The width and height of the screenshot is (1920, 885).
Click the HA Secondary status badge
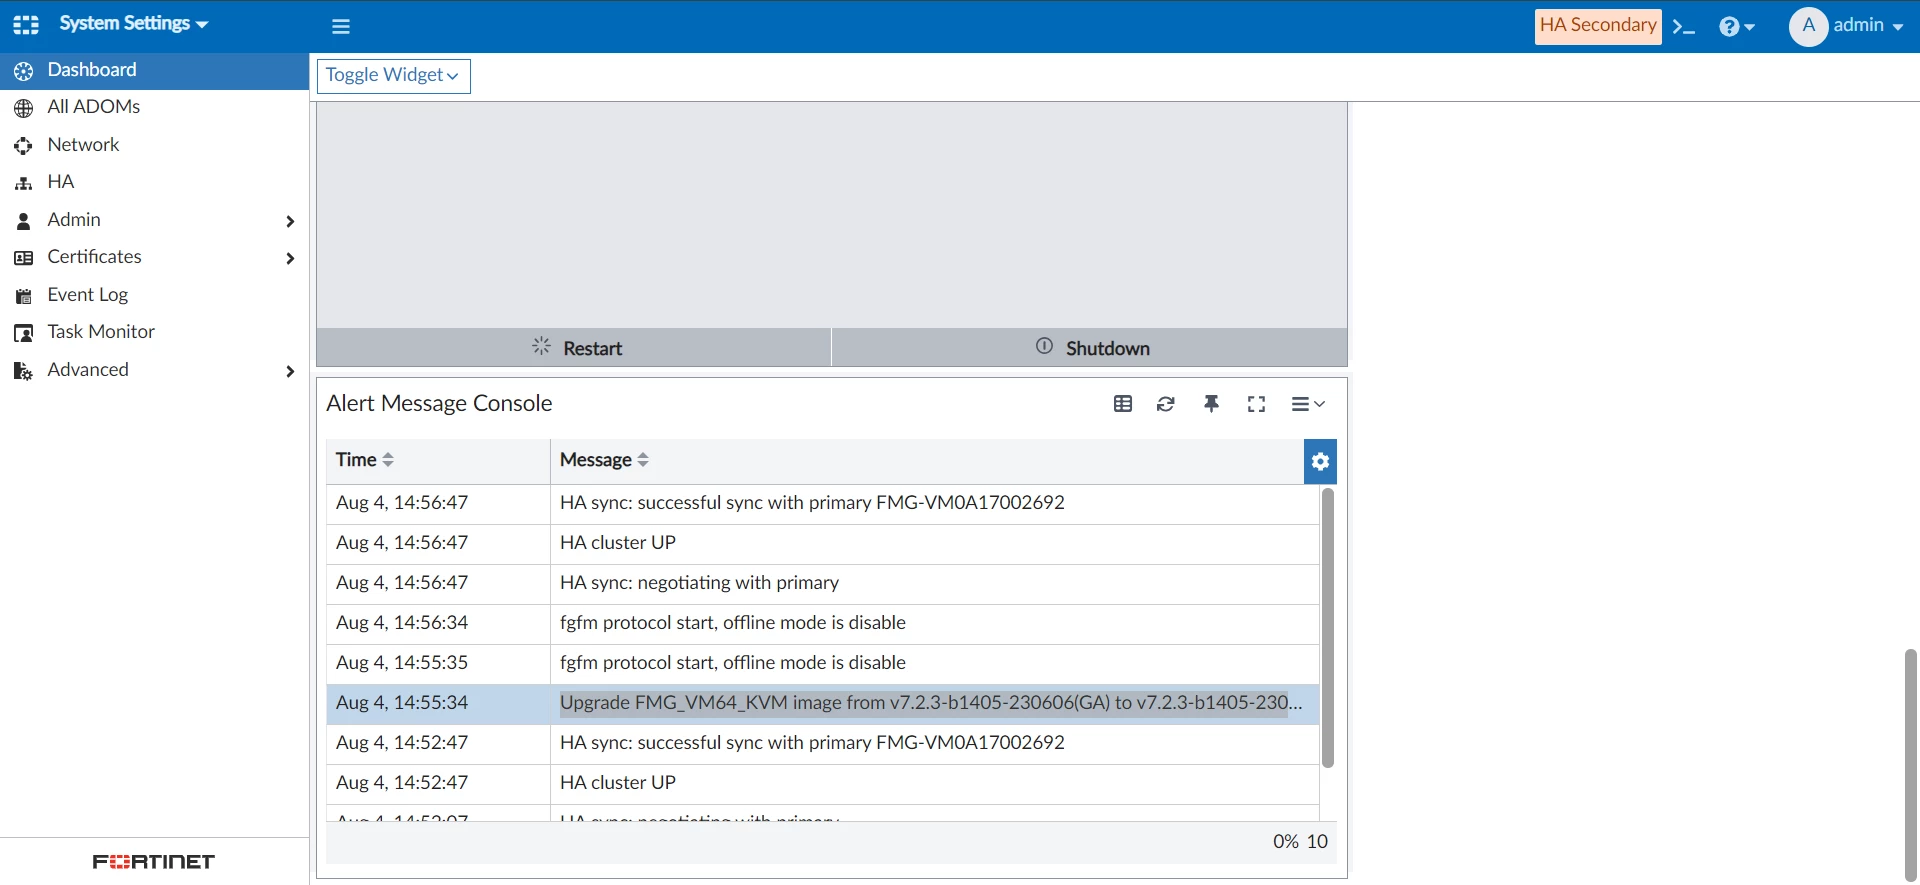[1598, 25]
